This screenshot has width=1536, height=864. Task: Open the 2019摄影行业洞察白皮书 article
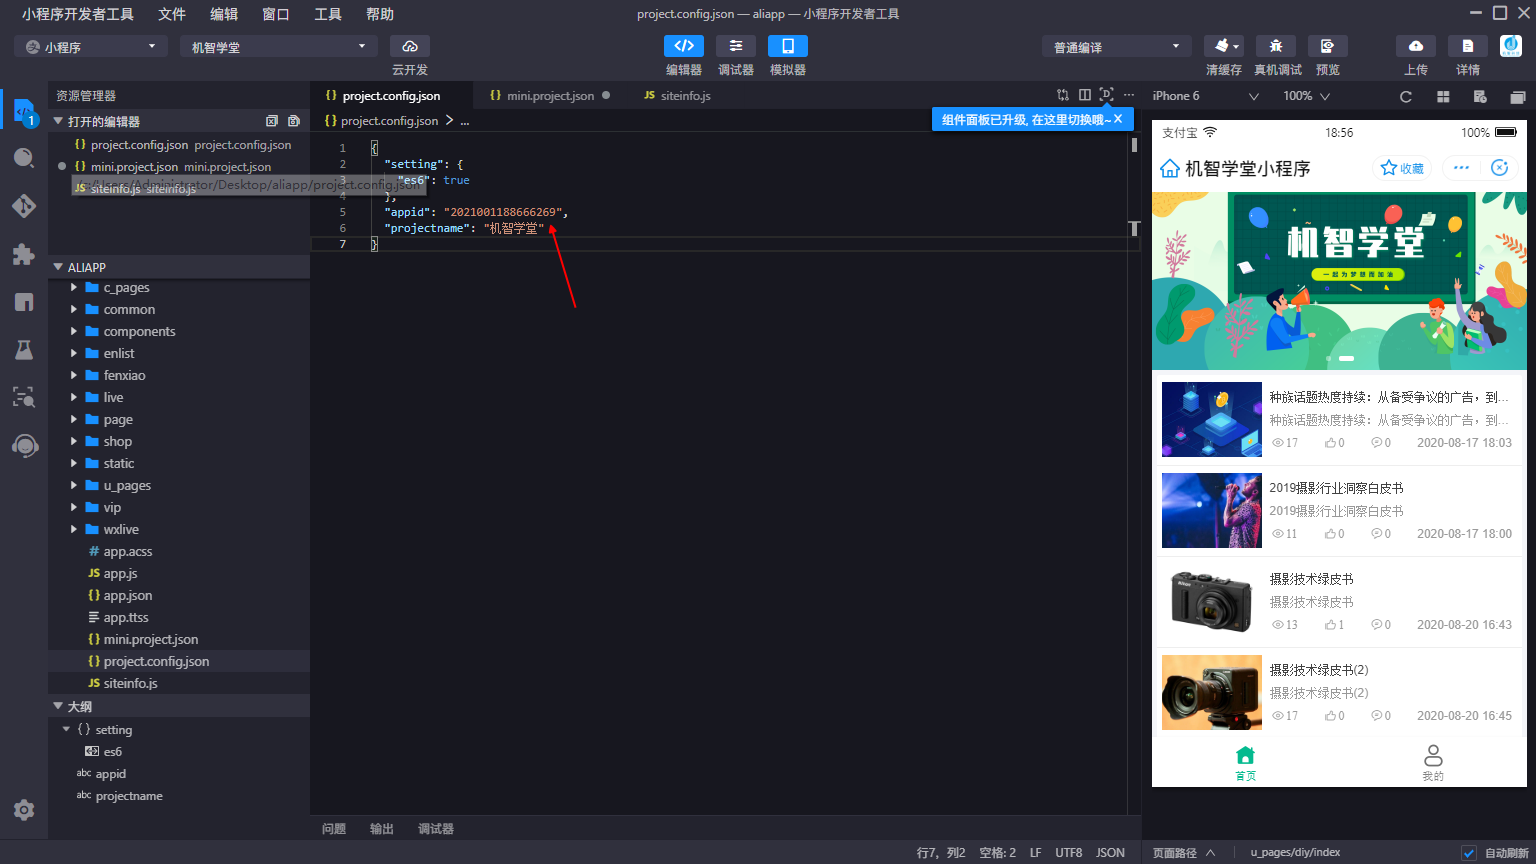[x=1339, y=510]
